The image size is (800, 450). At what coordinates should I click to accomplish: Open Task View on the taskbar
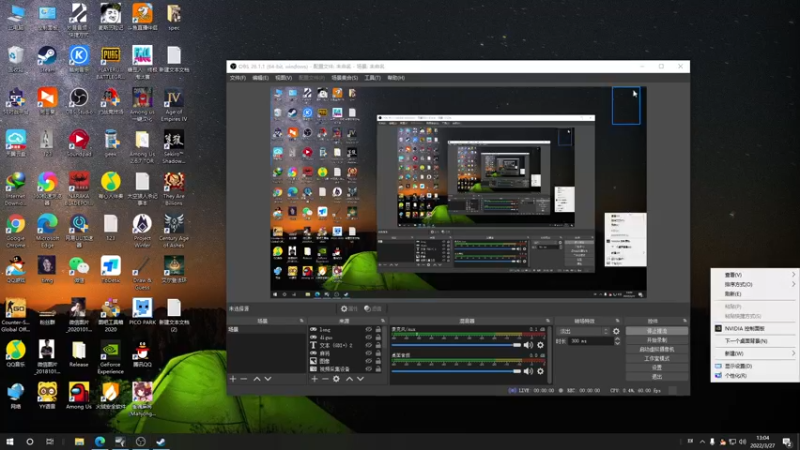pos(49,442)
